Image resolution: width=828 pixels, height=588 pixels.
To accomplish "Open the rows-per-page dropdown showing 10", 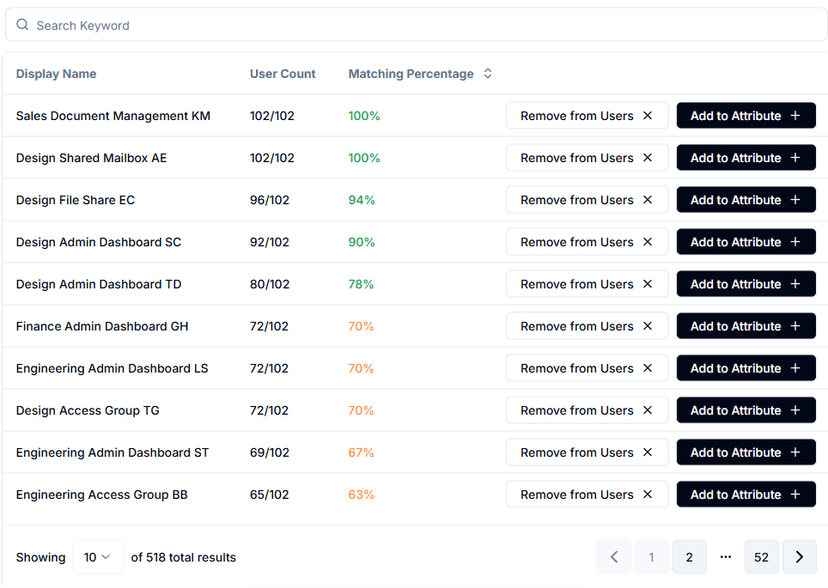I will coord(97,557).
